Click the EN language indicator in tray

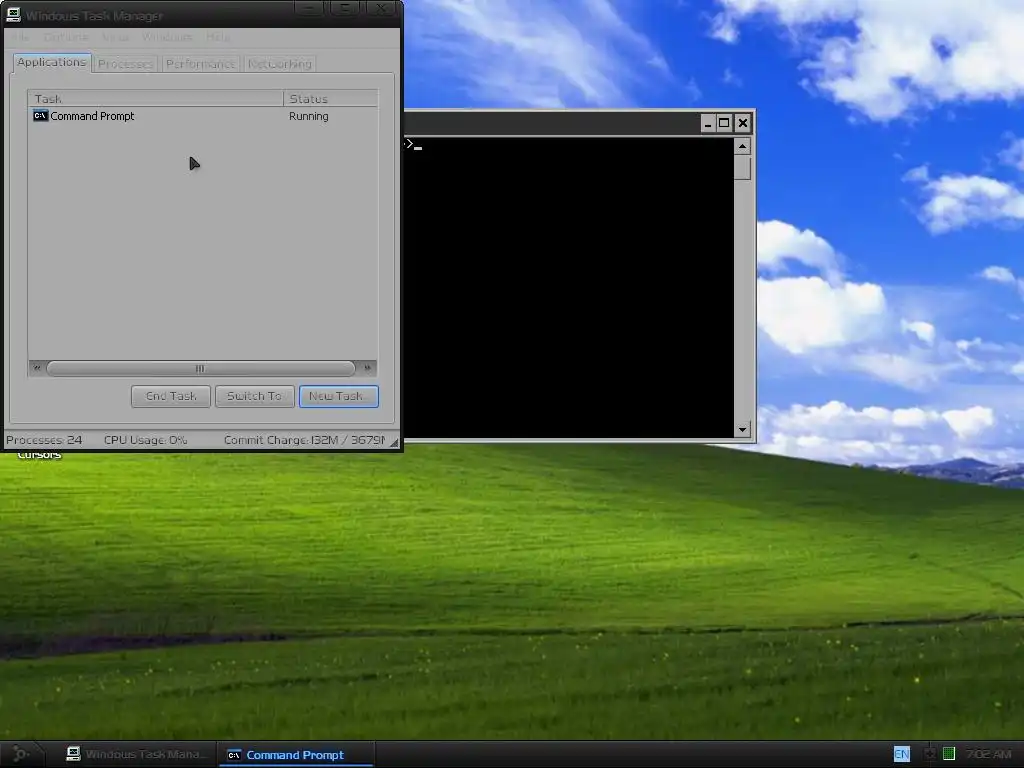click(901, 754)
